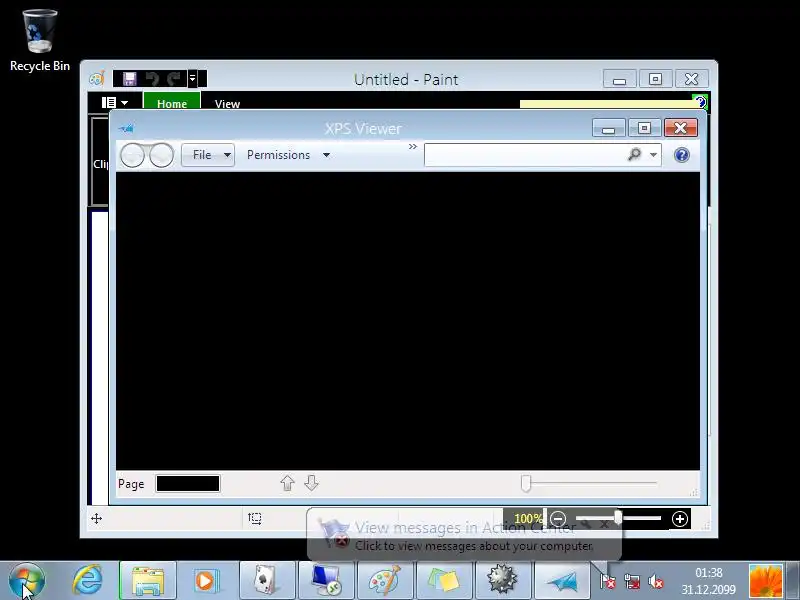Image resolution: width=800 pixels, height=600 pixels.
Task: Open the search options dropdown arrow in XPS Viewer
Action: click(654, 155)
